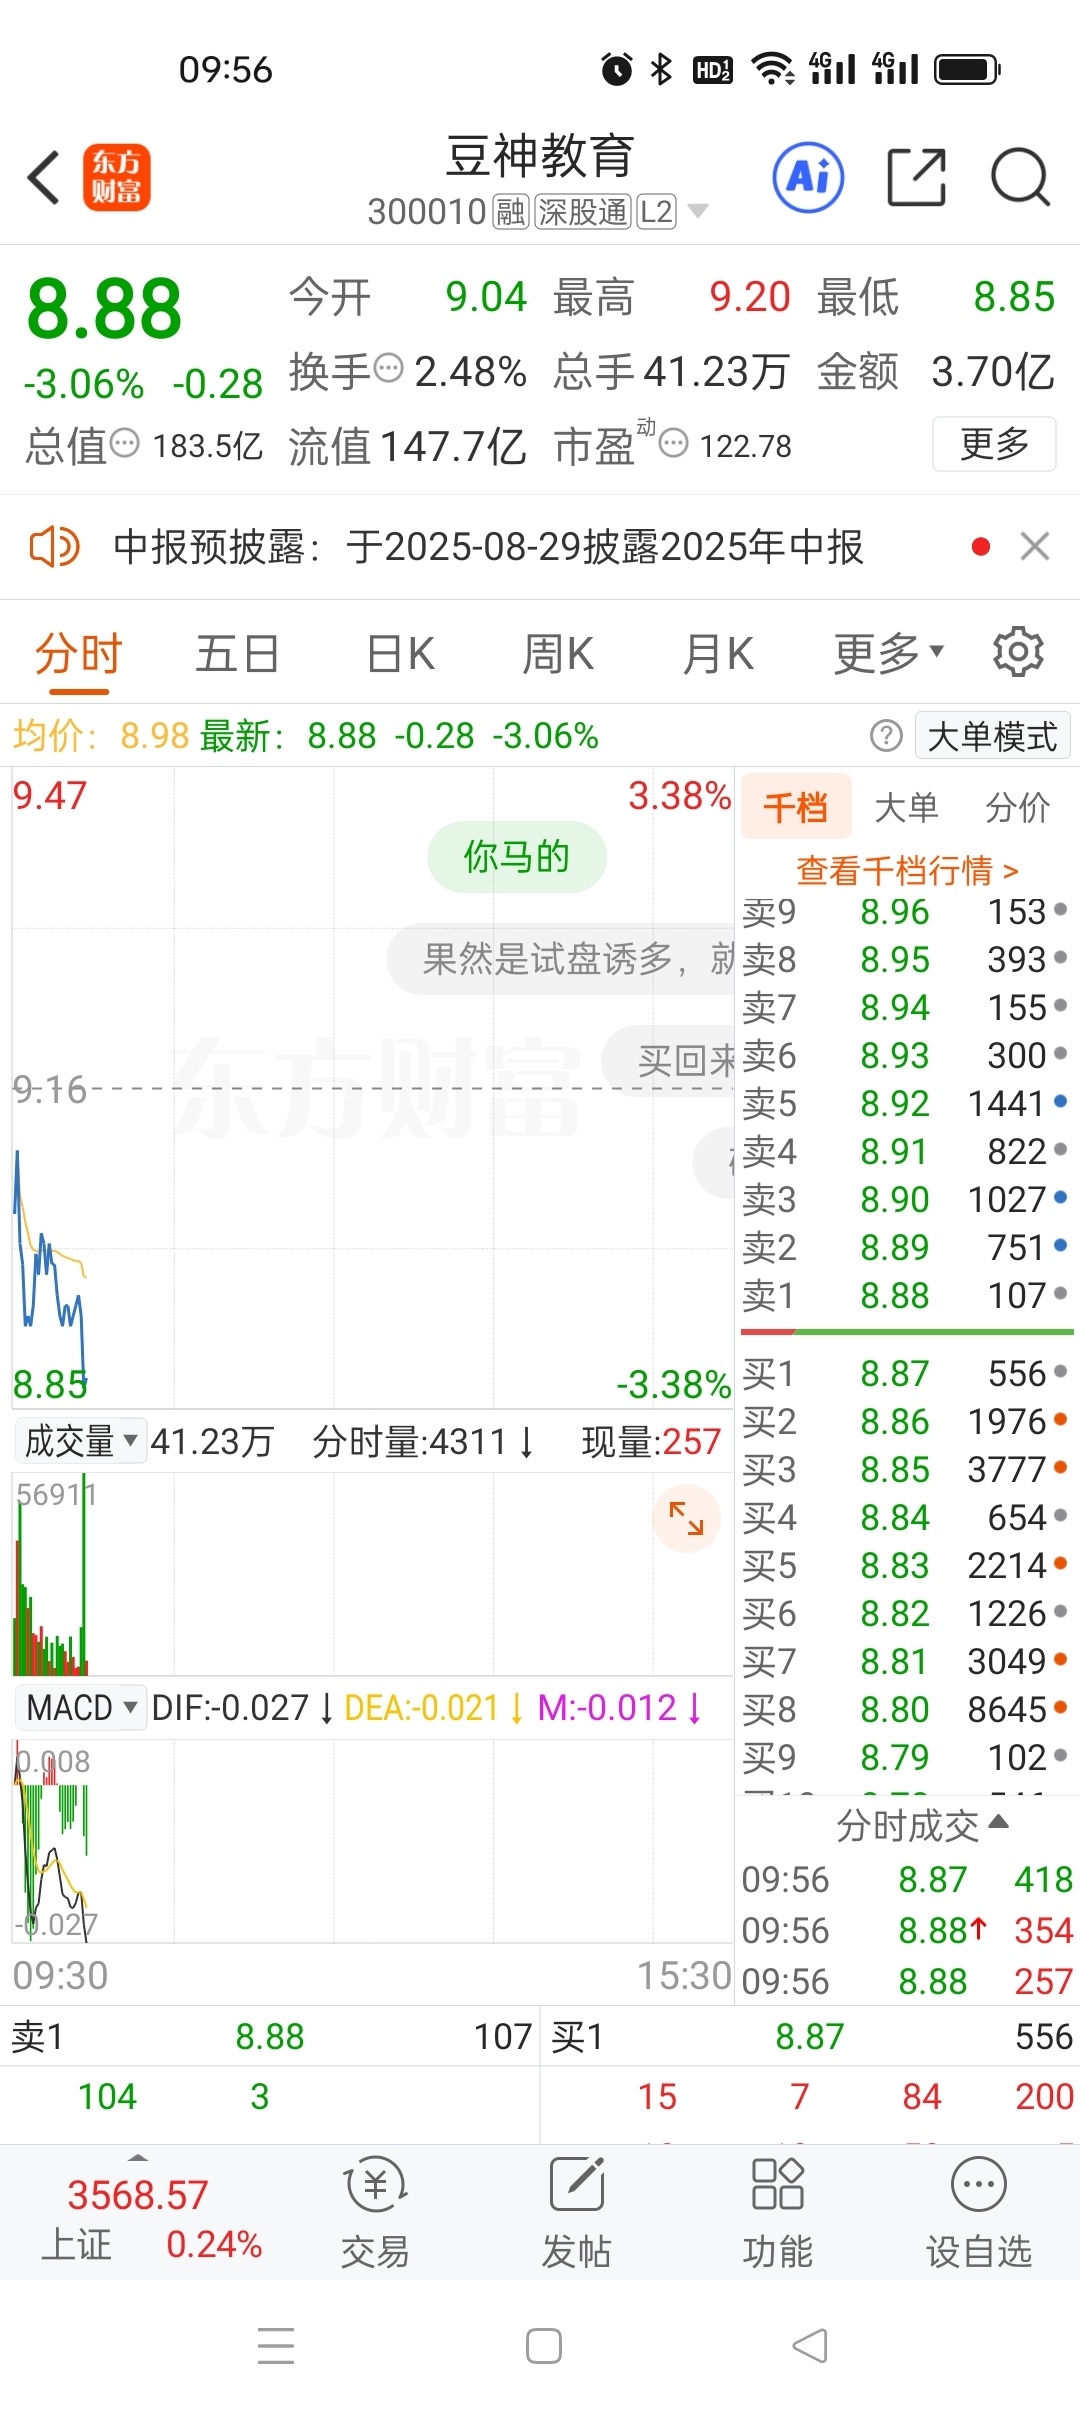The height and width of the screenshot is (2412, 1080).
Task: Open the search magnifier icon
Action: point(1020,177)
